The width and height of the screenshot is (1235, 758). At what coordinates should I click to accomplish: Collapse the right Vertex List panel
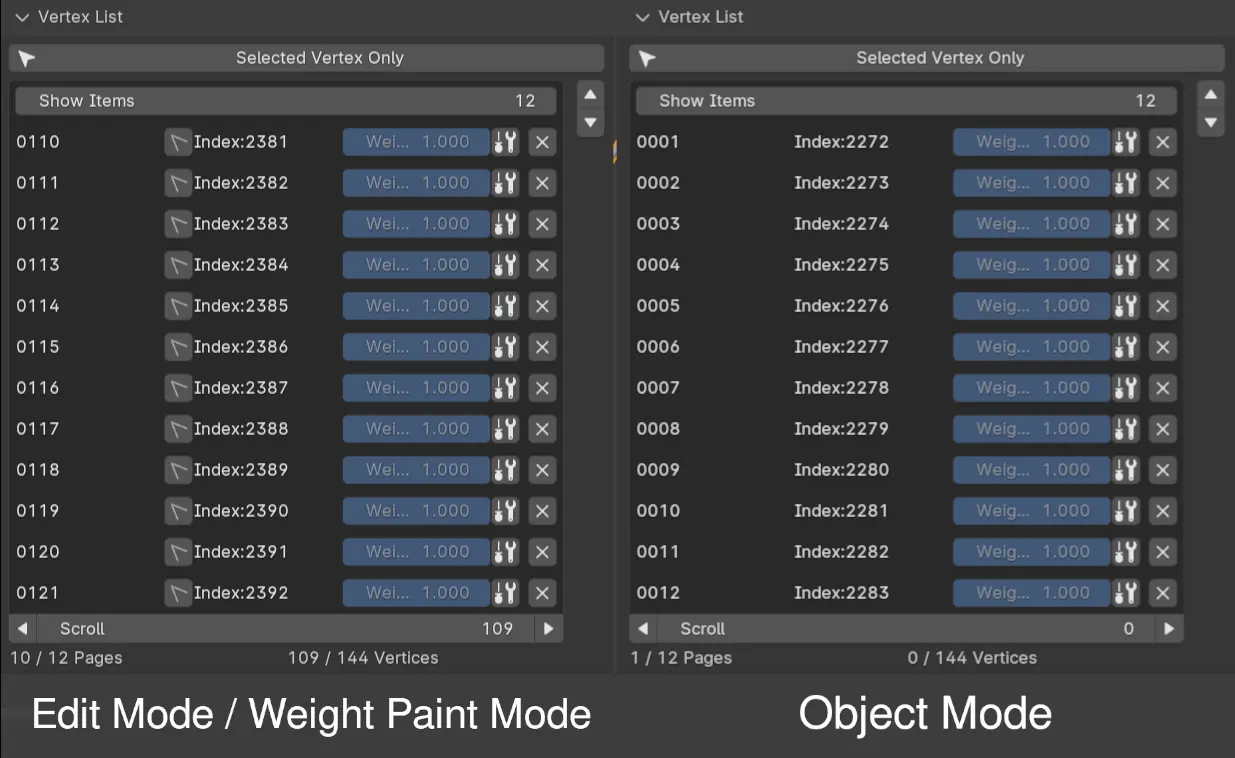click(643, 17)
